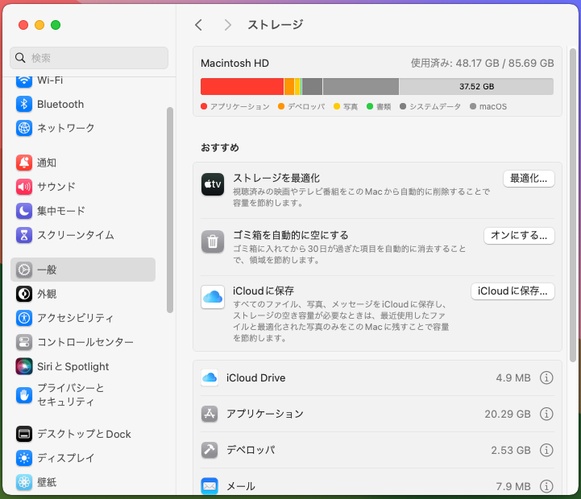Viewport: 581px width, 499px height.
Task: Click the ディスプレイ sun icon
Action: (x=24, y=458)
